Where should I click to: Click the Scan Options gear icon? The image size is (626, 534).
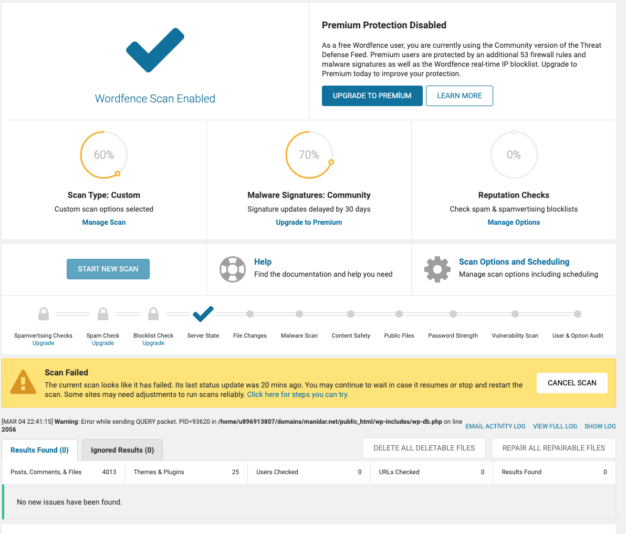tap(437, 268)
